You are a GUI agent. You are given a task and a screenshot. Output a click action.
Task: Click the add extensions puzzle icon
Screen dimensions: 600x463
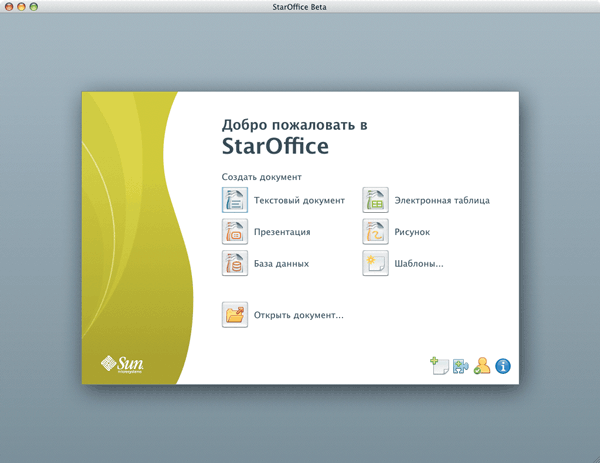click(461, 366)
